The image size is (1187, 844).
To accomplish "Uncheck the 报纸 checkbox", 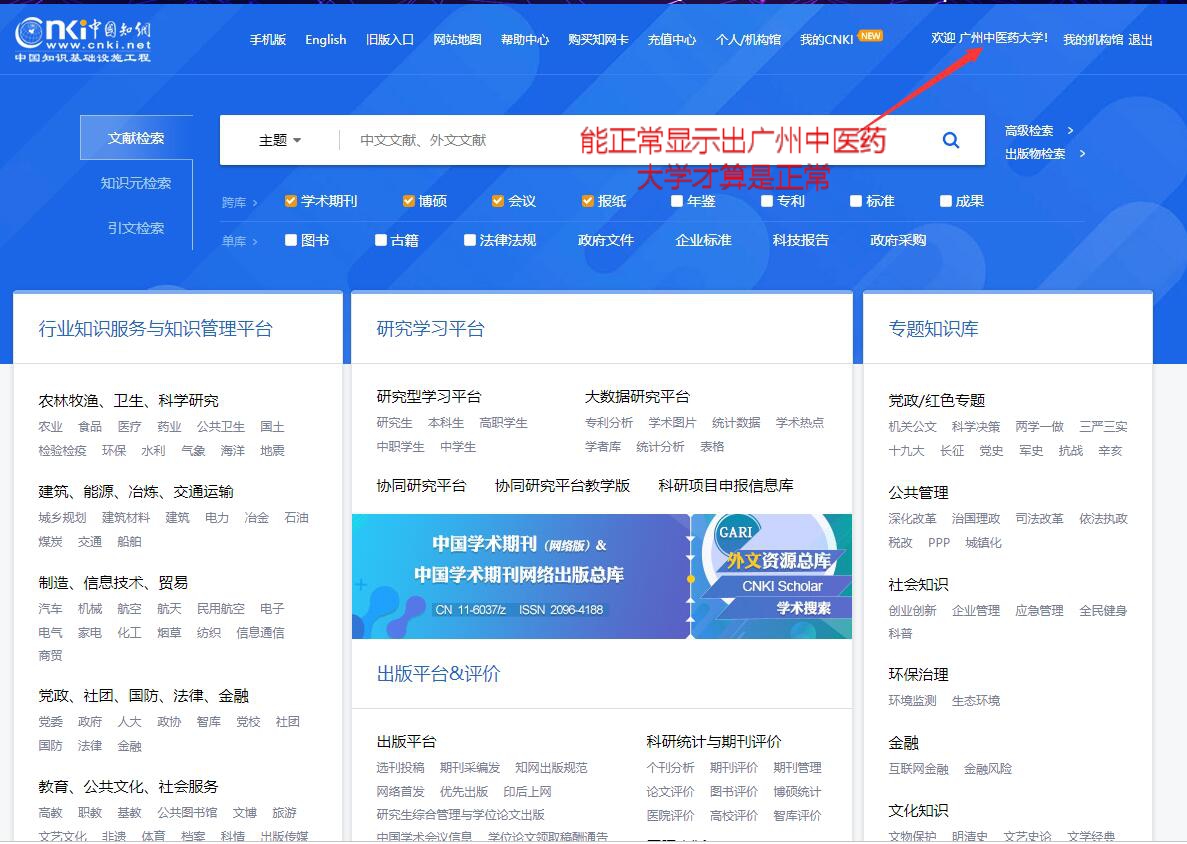I will pos(587,201).
